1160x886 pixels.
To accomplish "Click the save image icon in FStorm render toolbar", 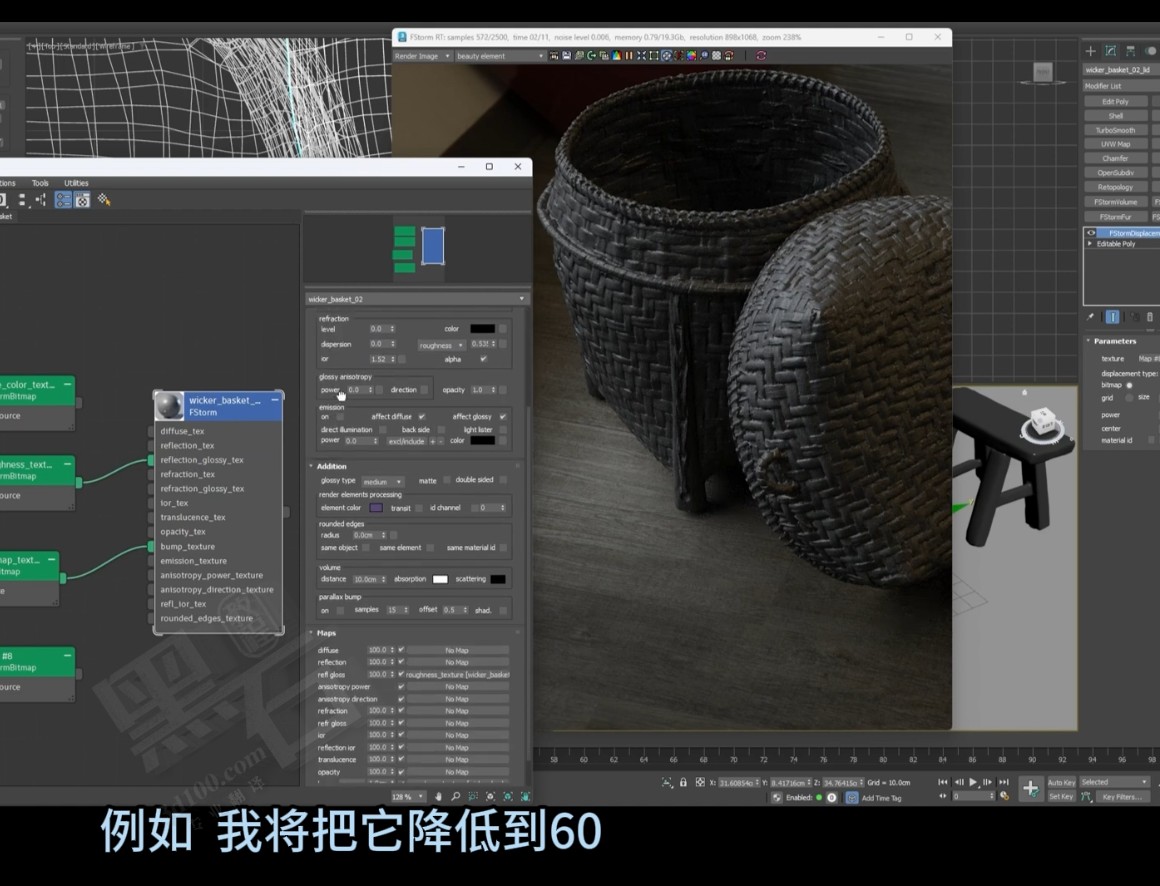I will [566, 55].
